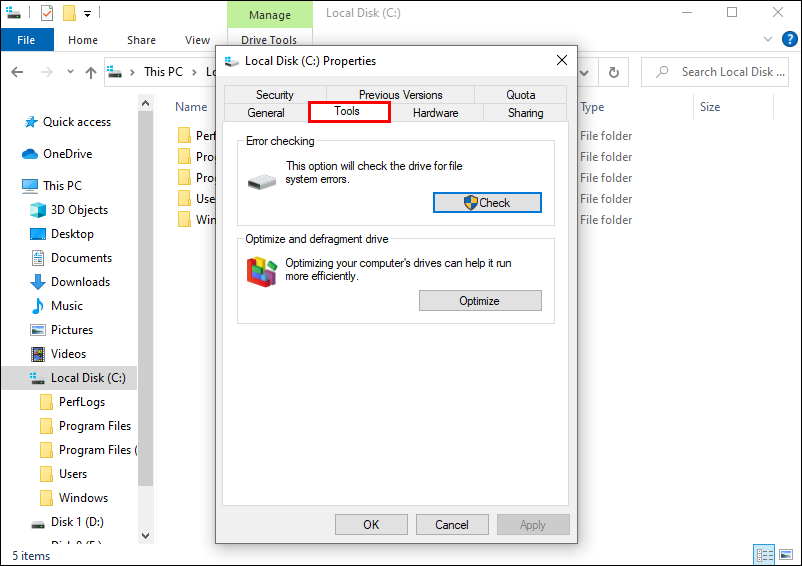
Task: Open Windows folder in sidebar tree
Action: click(83, 498)
